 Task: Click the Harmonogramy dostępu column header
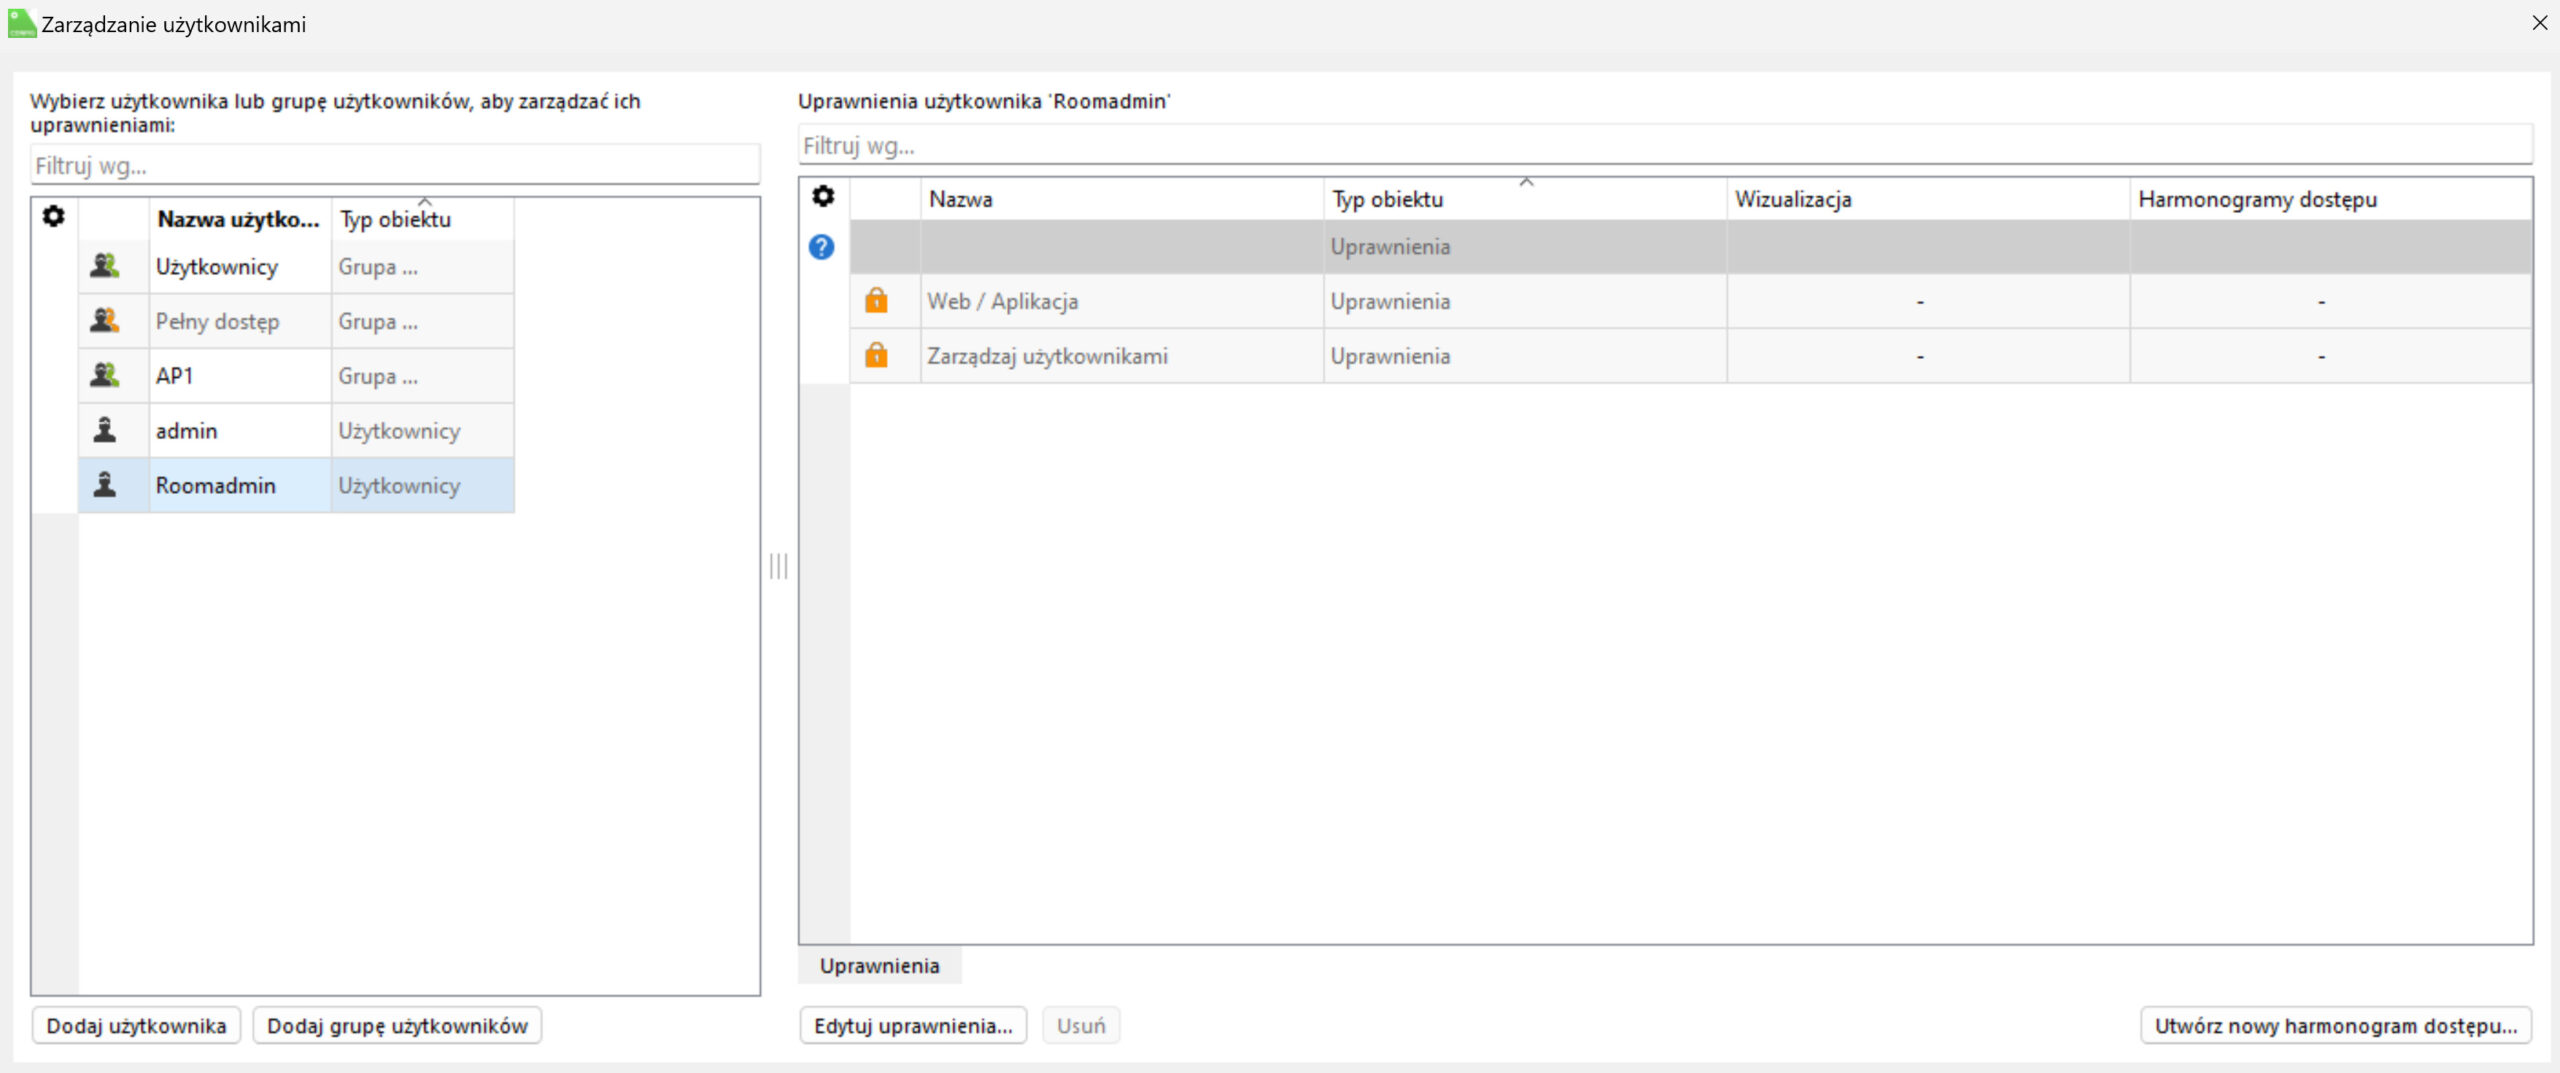pyautogui.click(x=2257, y=199)
